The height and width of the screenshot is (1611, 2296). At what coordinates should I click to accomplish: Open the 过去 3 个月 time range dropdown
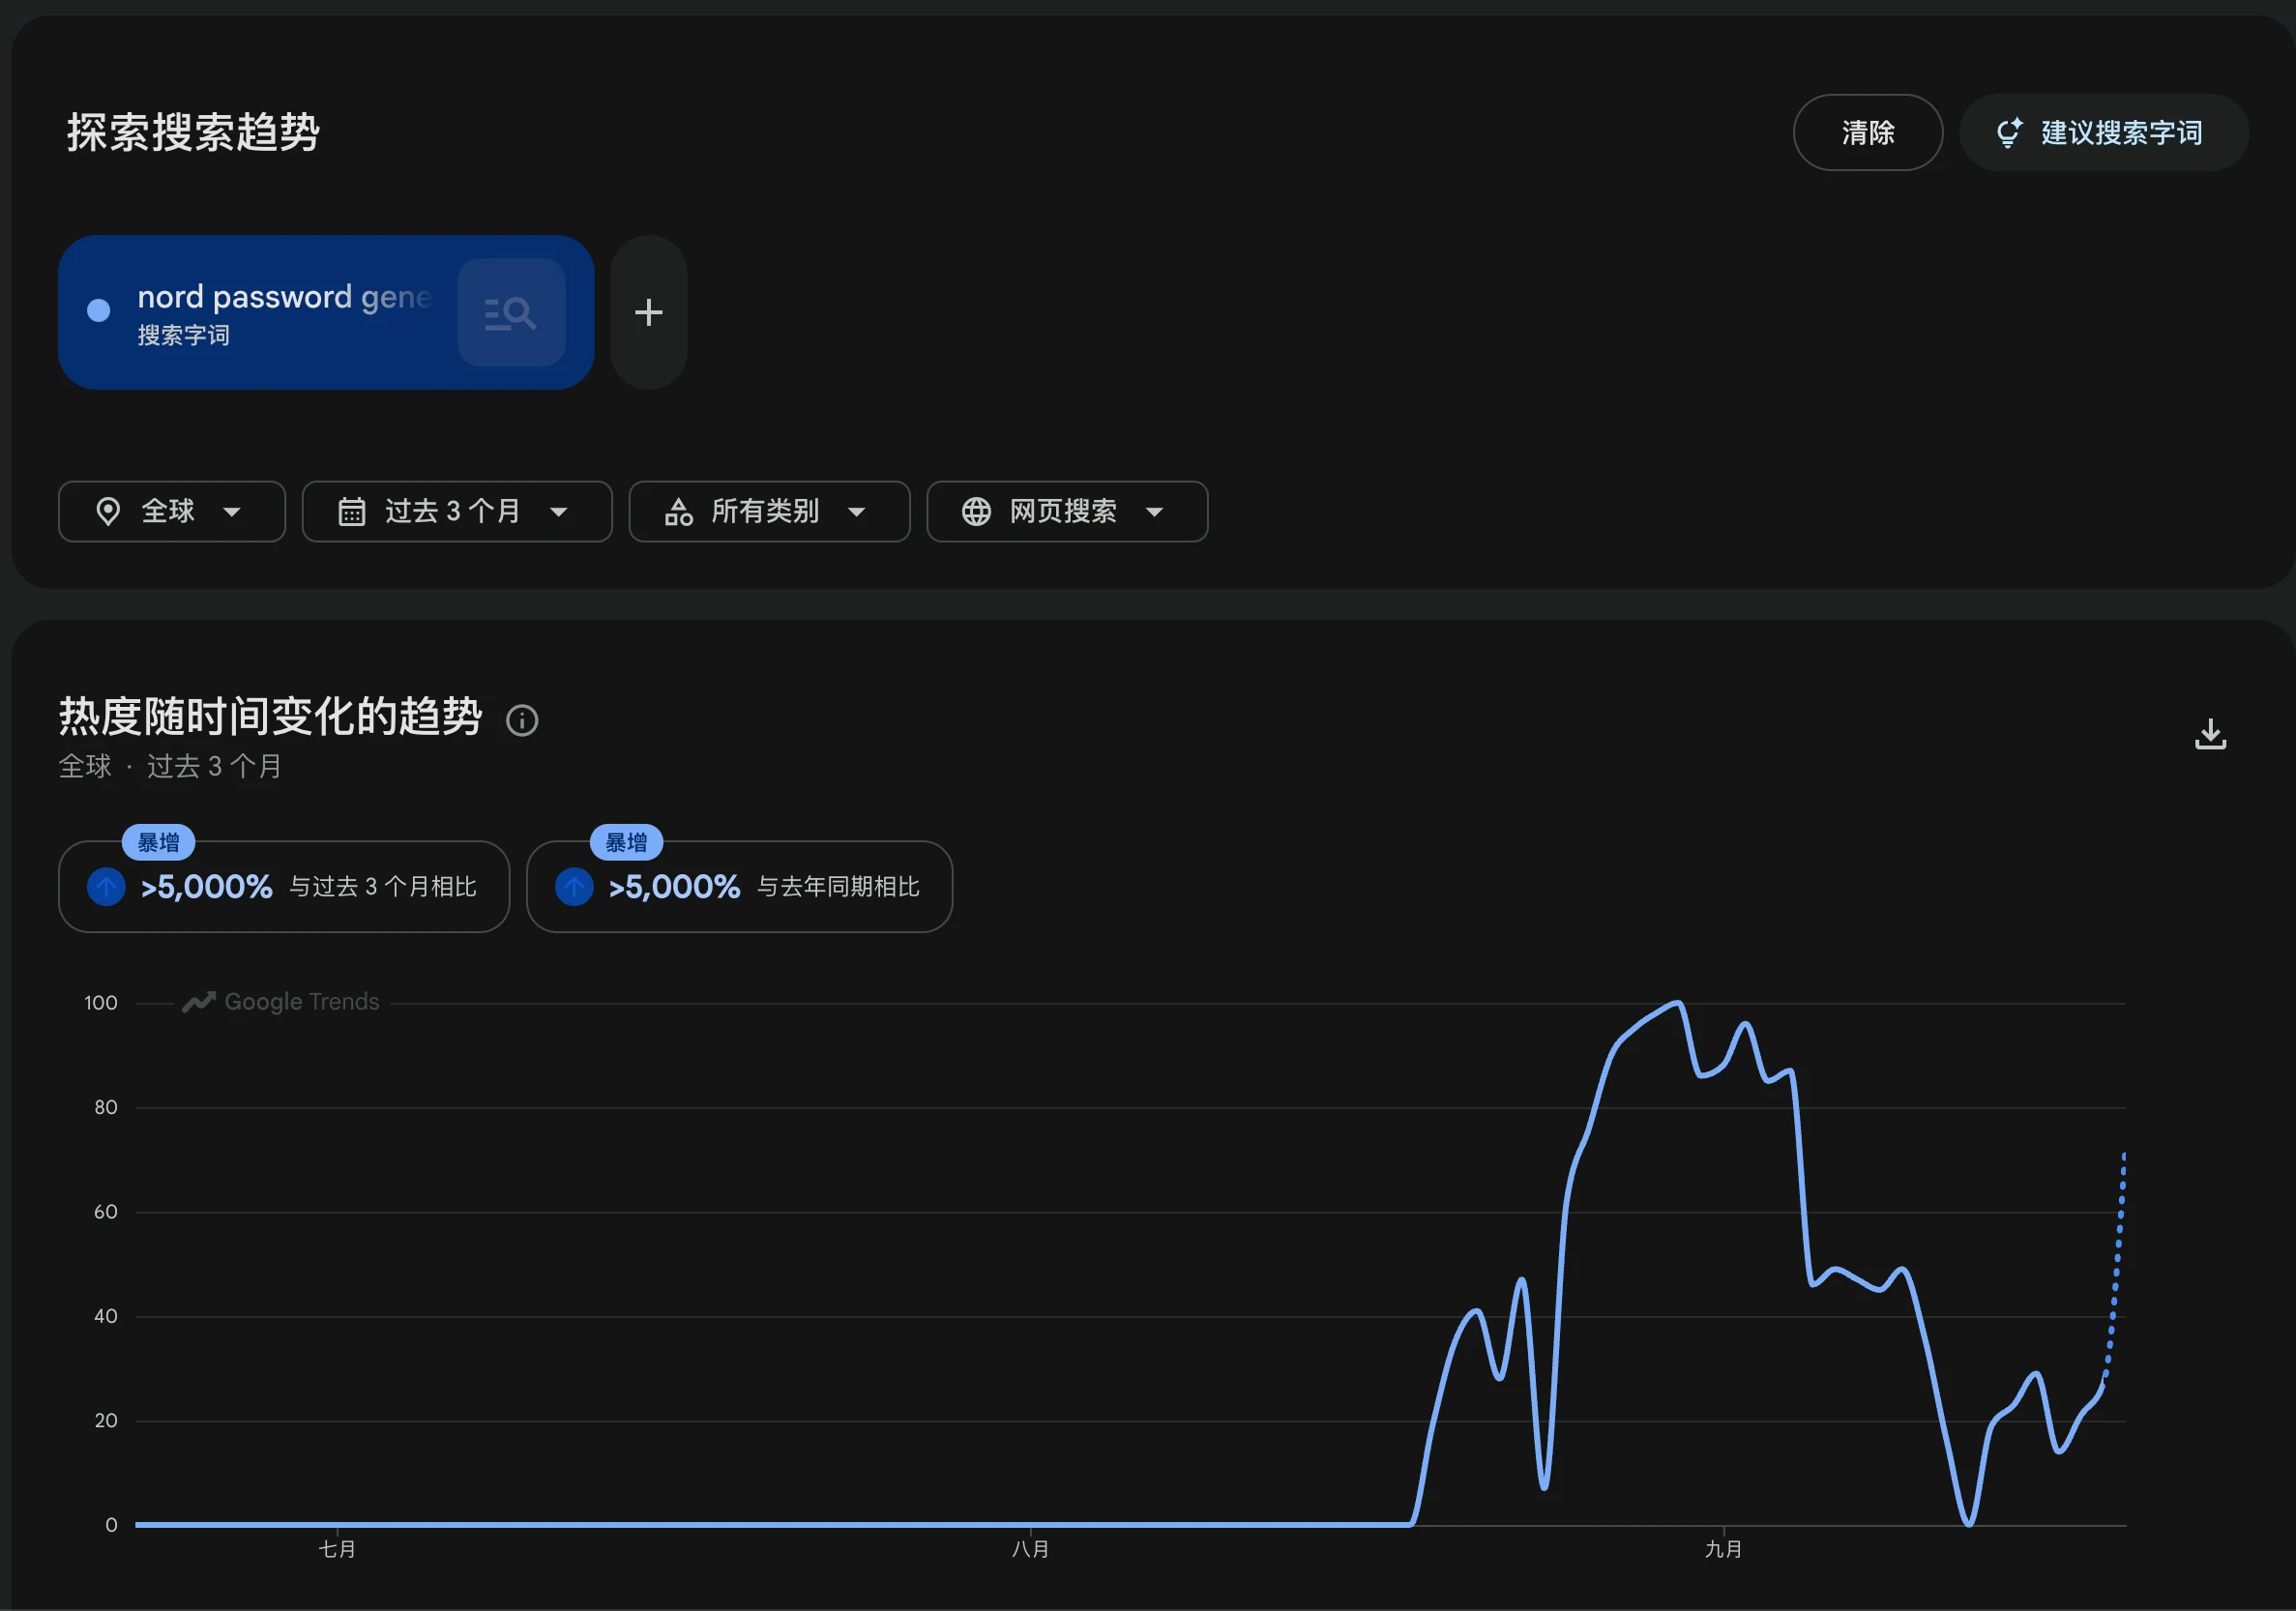click(457, 512)
